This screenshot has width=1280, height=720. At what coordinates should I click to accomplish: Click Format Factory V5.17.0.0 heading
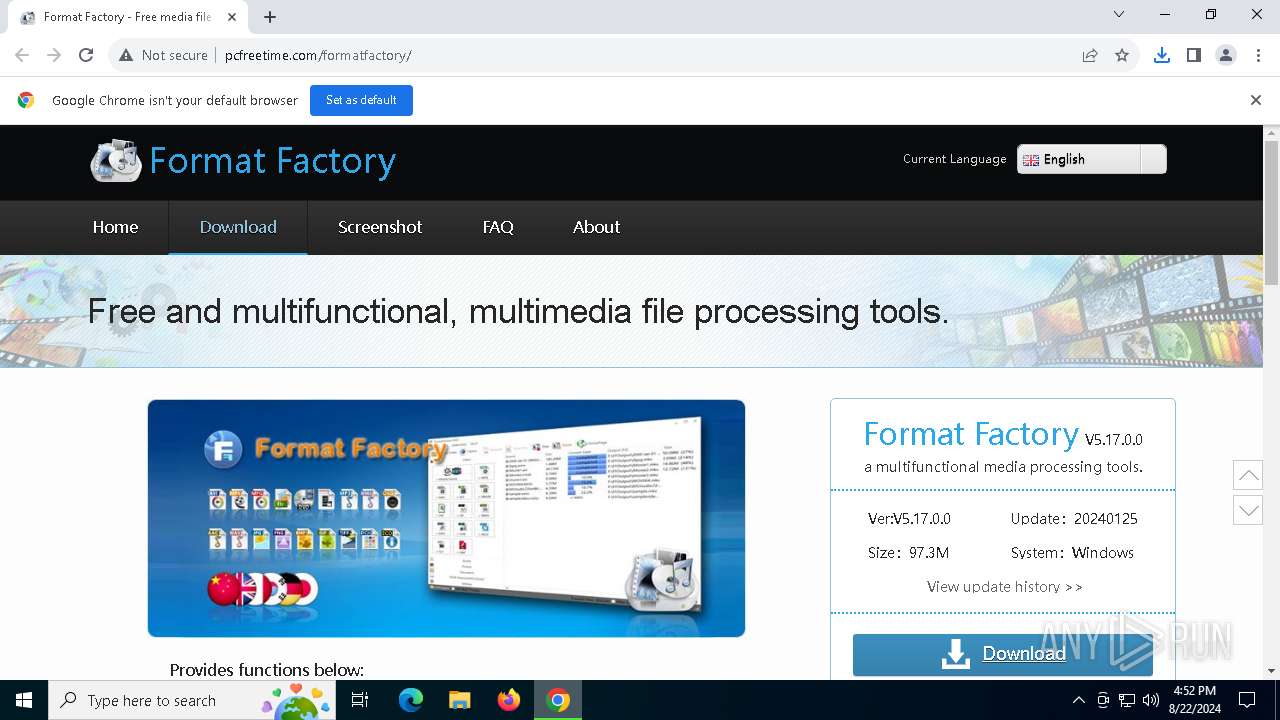coord(1003,435)
